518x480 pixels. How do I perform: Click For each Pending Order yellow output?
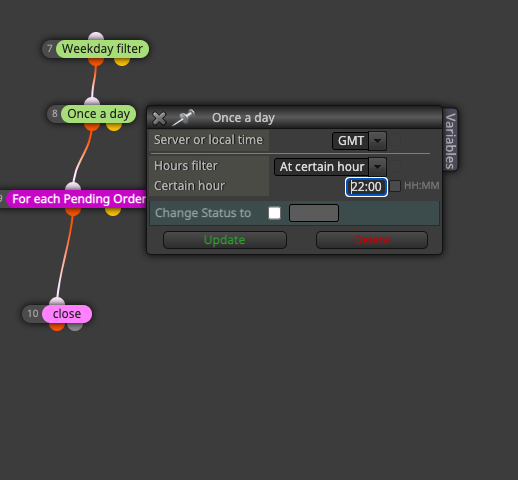[x=113, y=212]
